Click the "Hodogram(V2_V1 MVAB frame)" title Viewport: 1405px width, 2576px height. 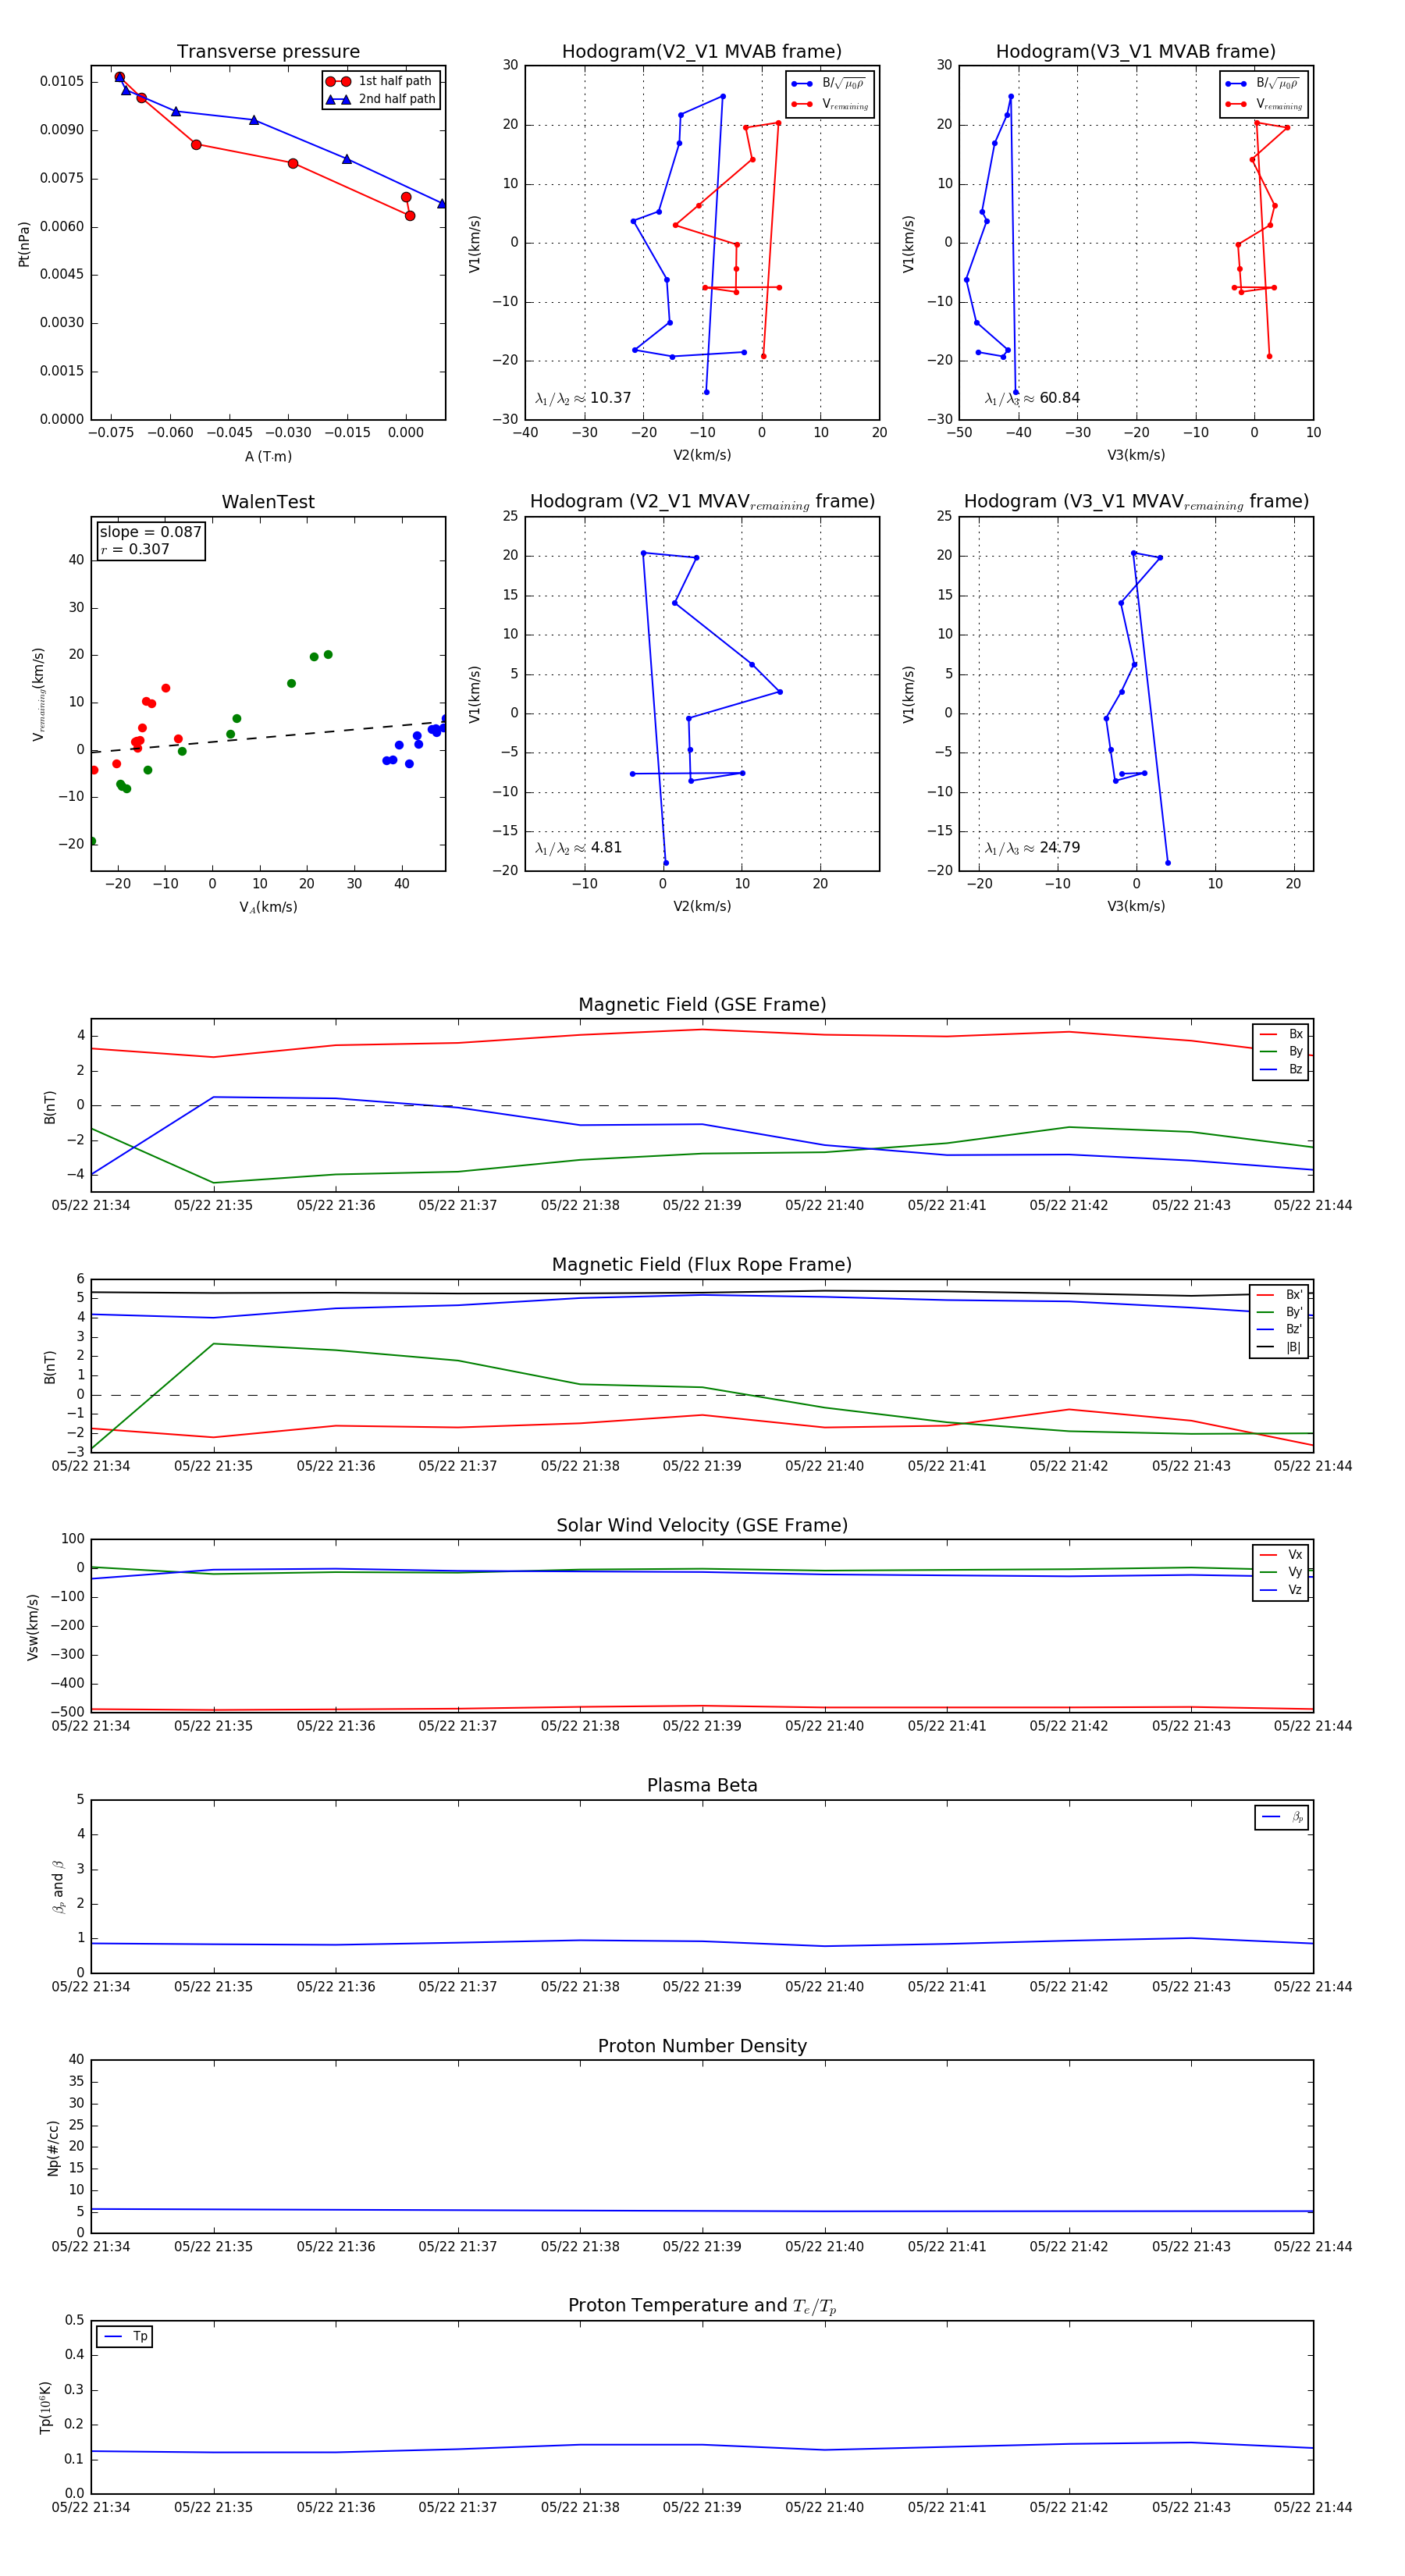click(x=702, y=52)
